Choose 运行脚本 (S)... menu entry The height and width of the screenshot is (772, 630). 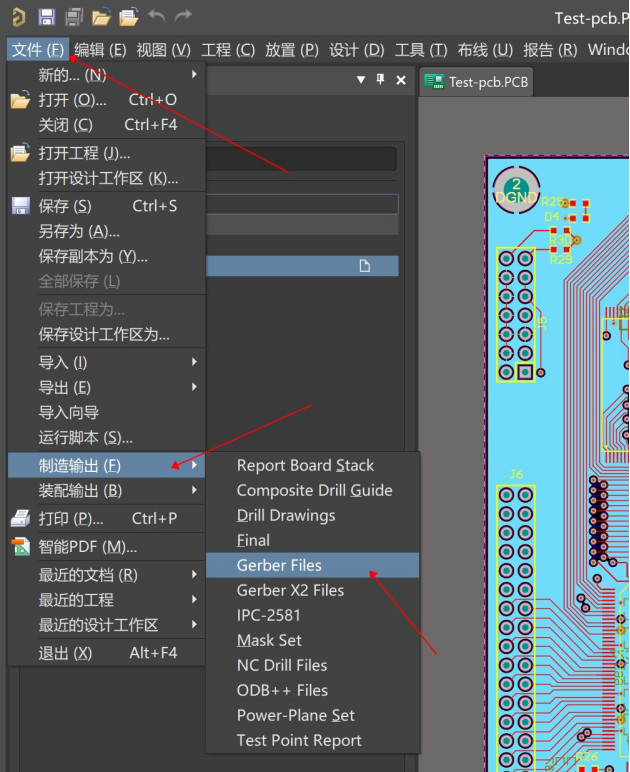point(106,438)
